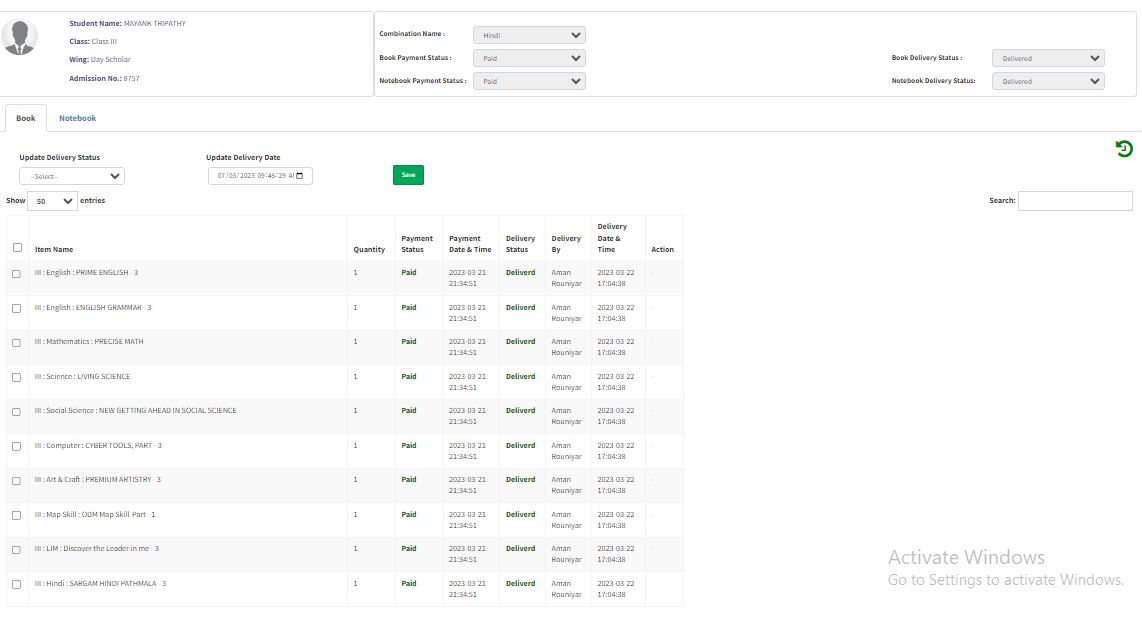Check the PRIME ENGLISH book row checkbox
This screenshot has width=1142, height=621.
pos(17,273)
